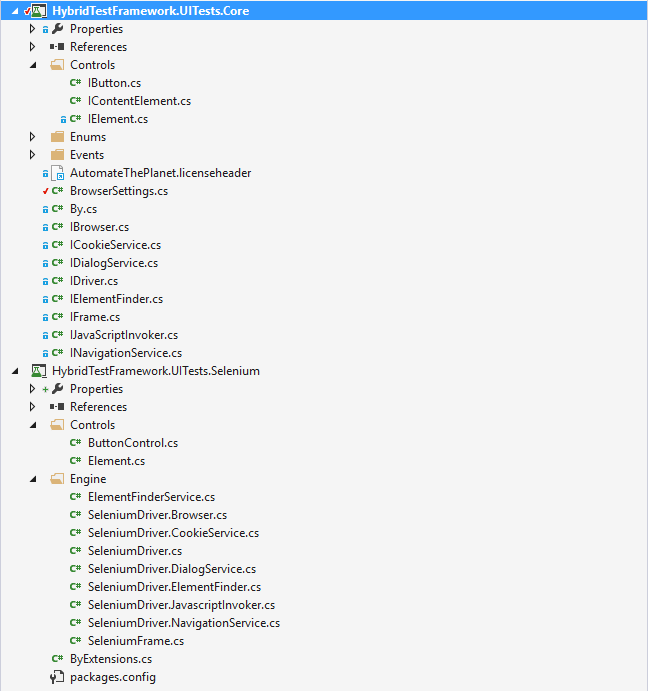Select the HybridTestFramework.UITests.Core project

(x=151, y=11)
